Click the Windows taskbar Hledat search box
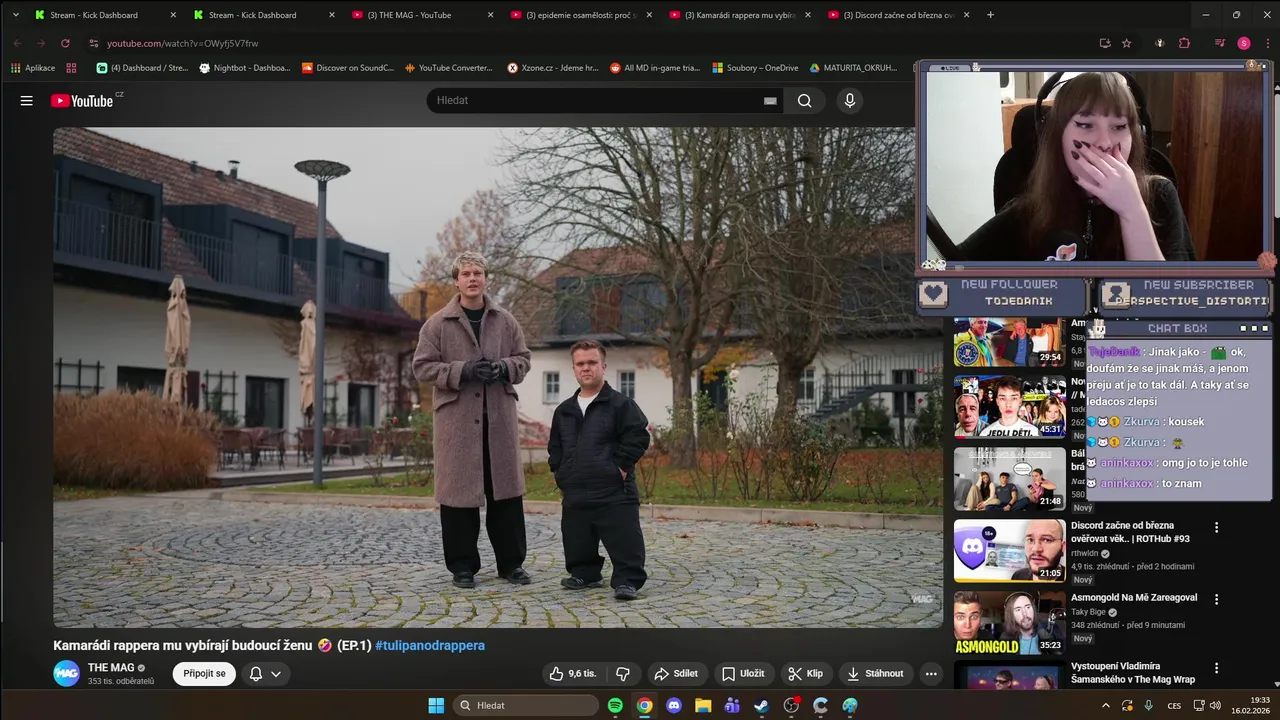This screenshot has width=1280, height=720. pos(525,705)
